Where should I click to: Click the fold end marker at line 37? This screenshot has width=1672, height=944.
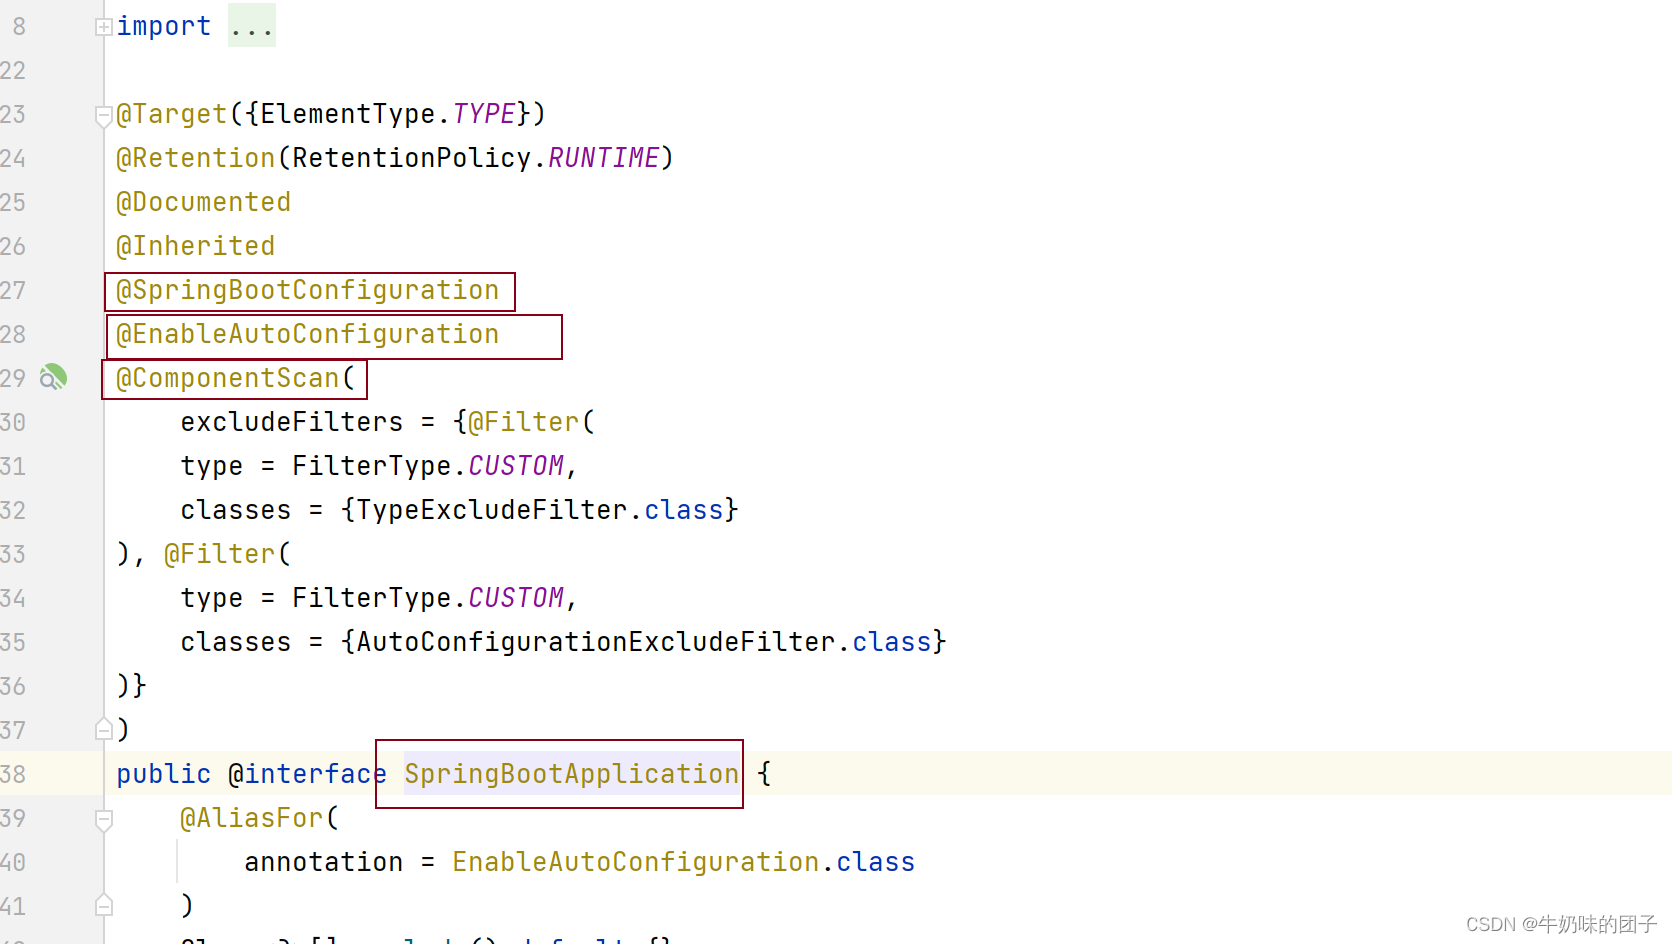(103, 729)
